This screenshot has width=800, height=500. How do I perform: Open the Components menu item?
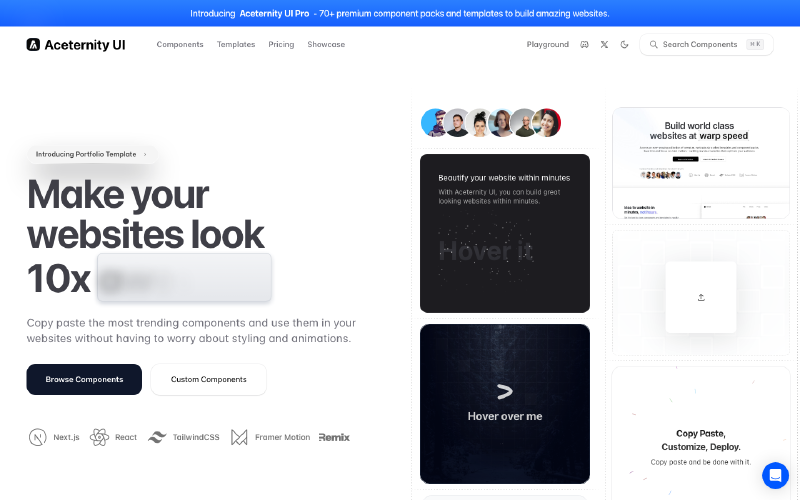click(x=180, y=45)
